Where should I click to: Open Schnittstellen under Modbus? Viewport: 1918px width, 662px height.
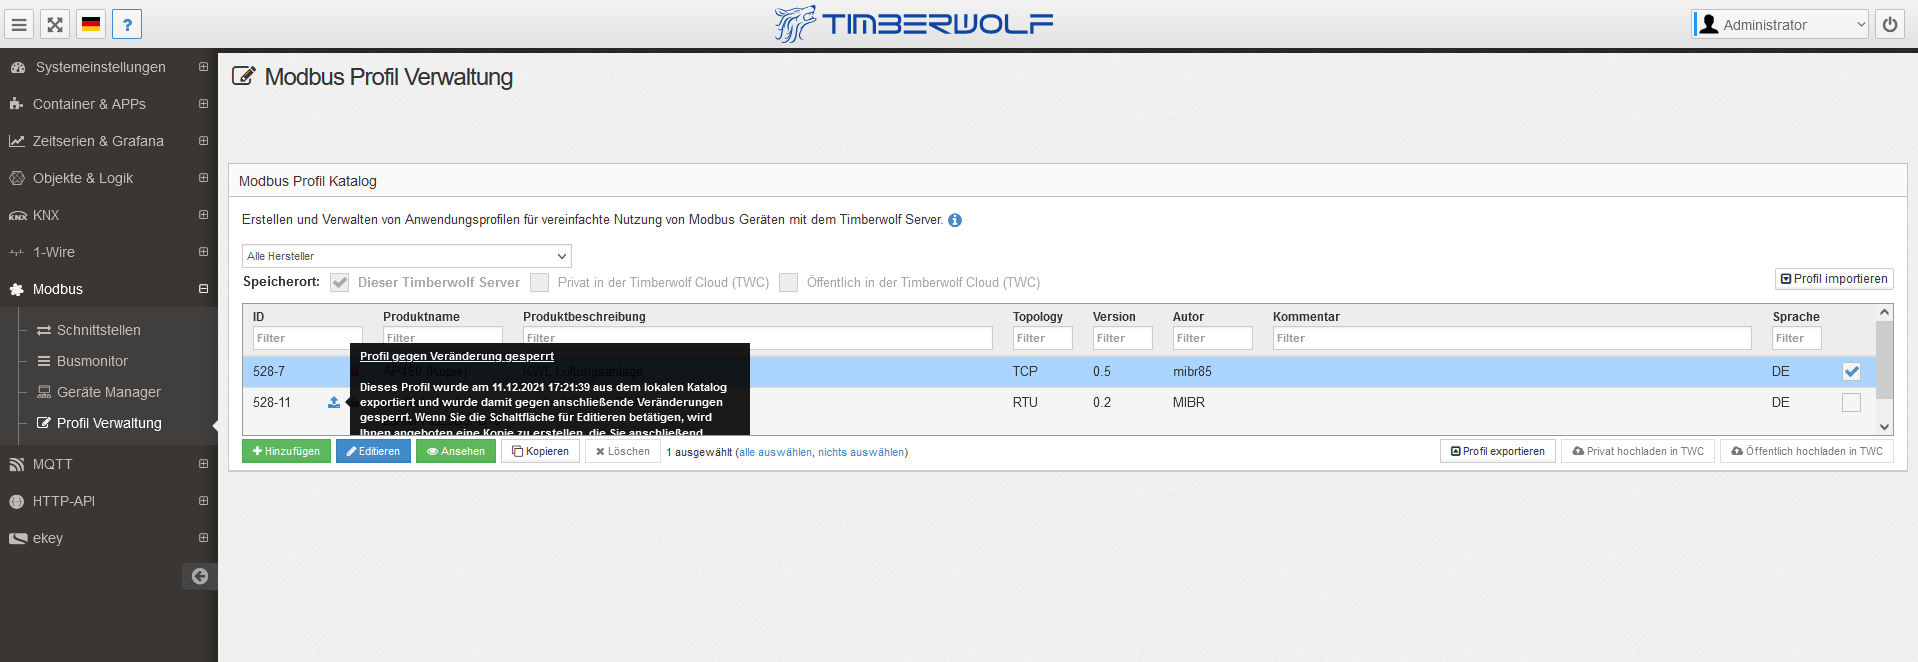click(x=98, y=330)
